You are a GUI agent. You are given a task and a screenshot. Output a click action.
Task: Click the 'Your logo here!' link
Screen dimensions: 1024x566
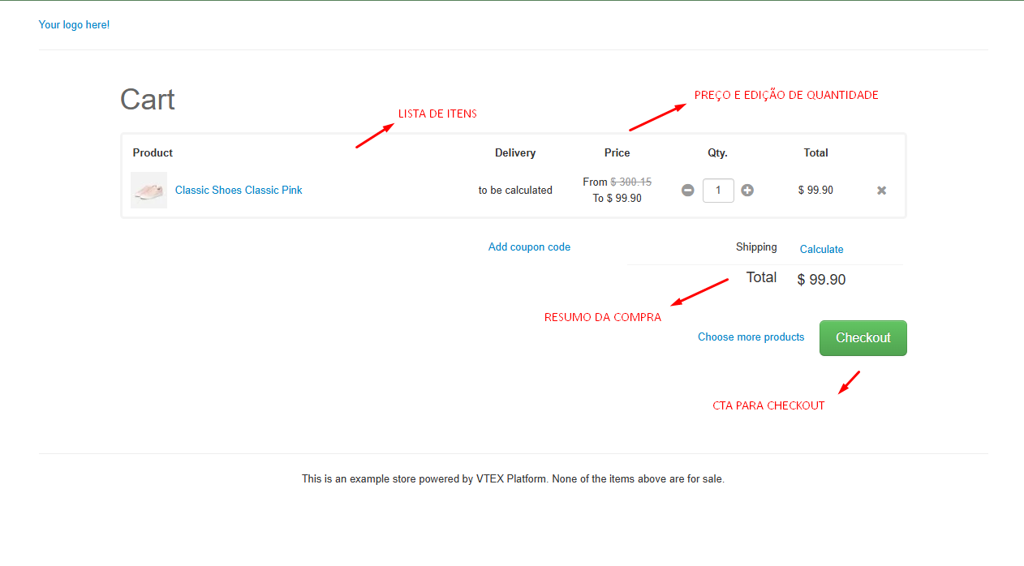coord(74,25)
